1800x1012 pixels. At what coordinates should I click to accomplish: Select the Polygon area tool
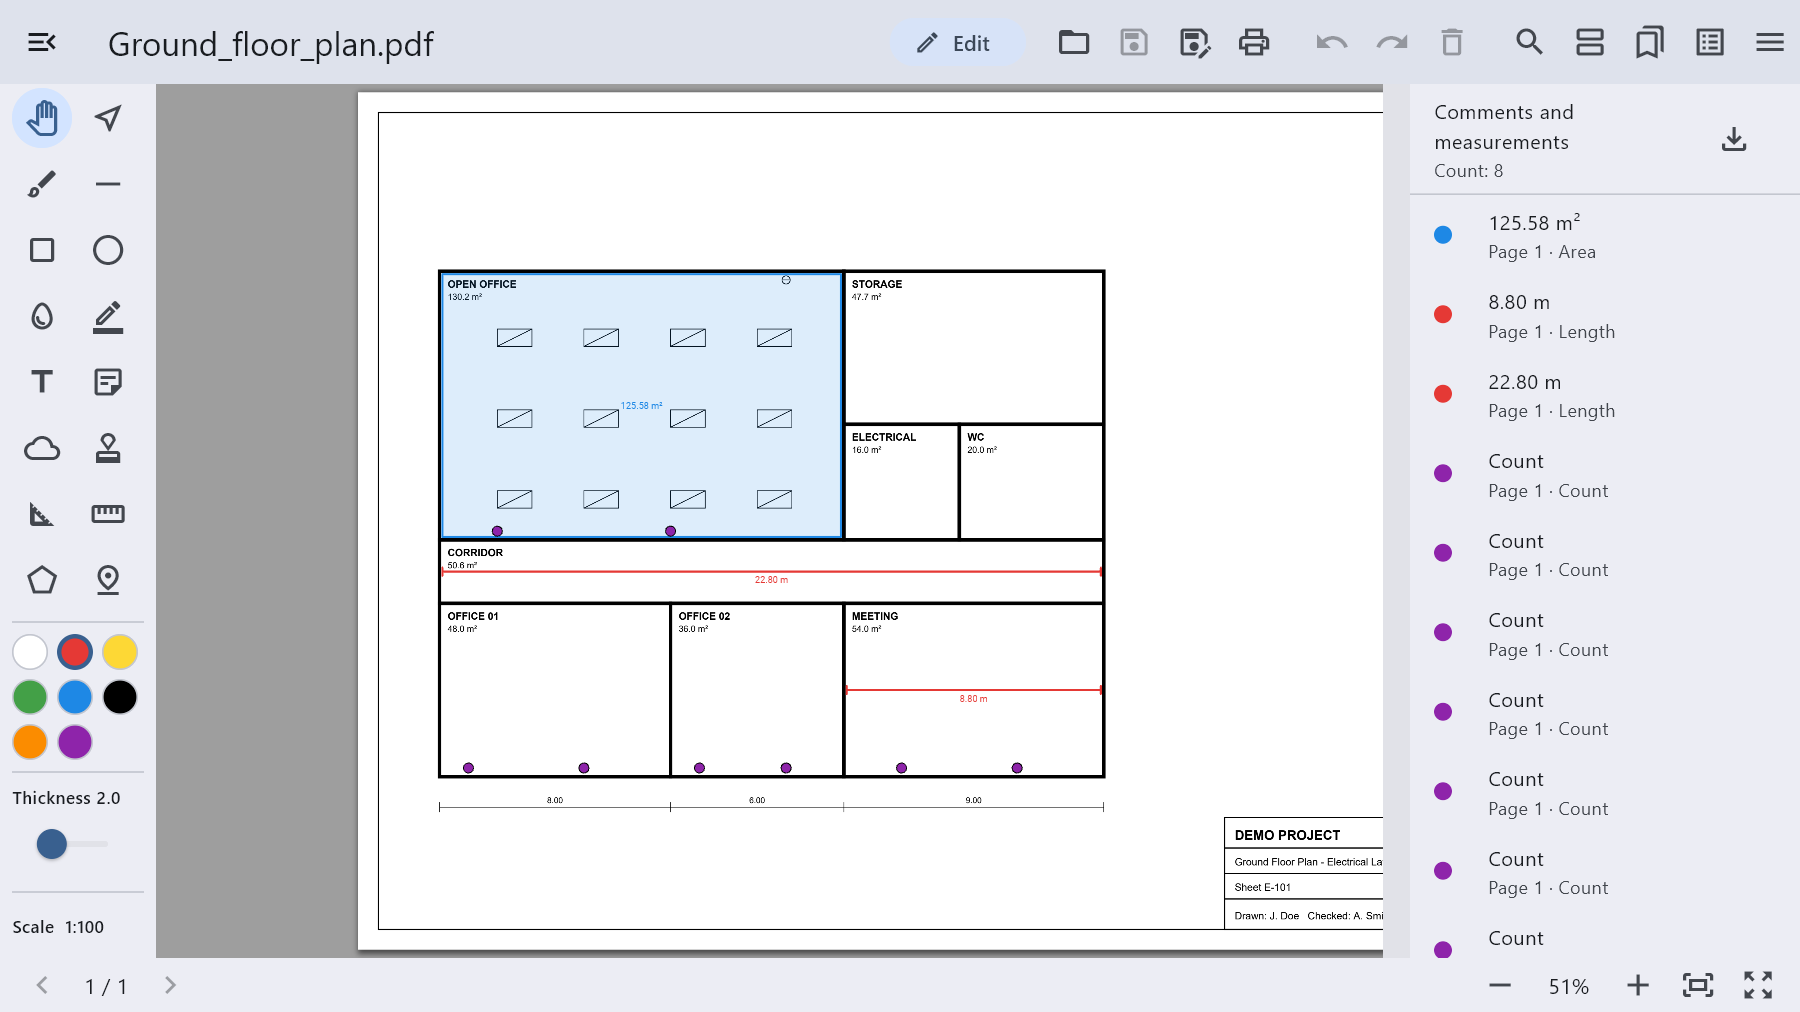[42, 580]
